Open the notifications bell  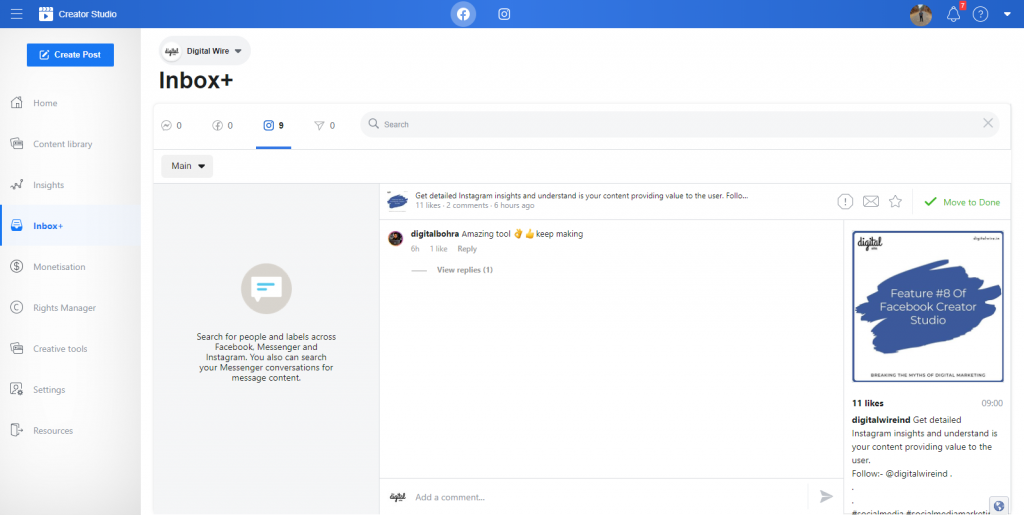pyautogui.click(x=953, y=14)
